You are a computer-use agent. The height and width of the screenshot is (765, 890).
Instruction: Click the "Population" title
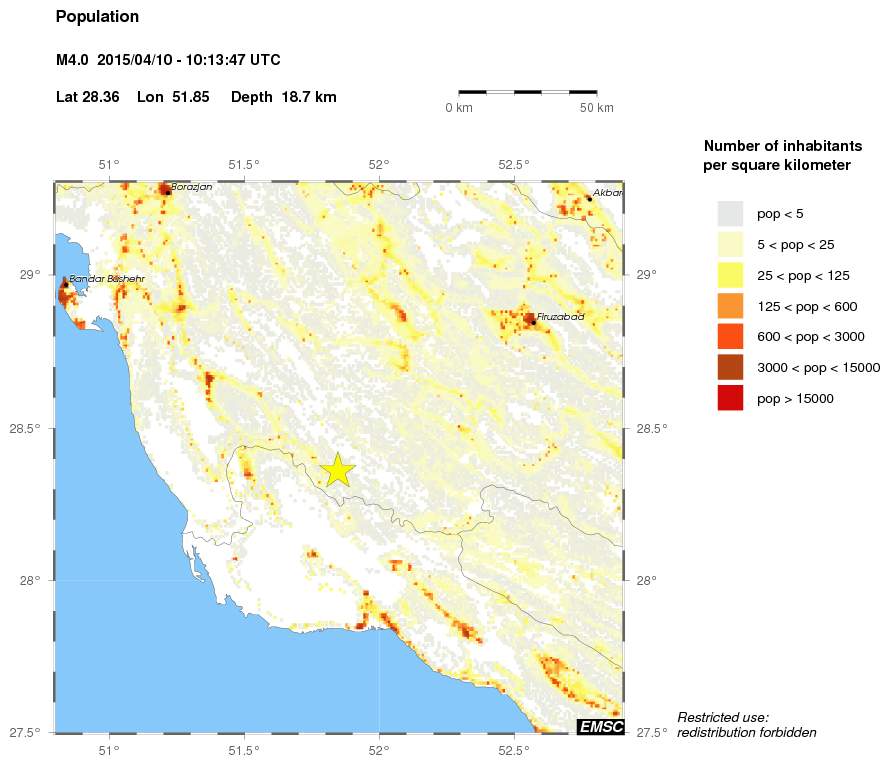(x=97, y=17)
